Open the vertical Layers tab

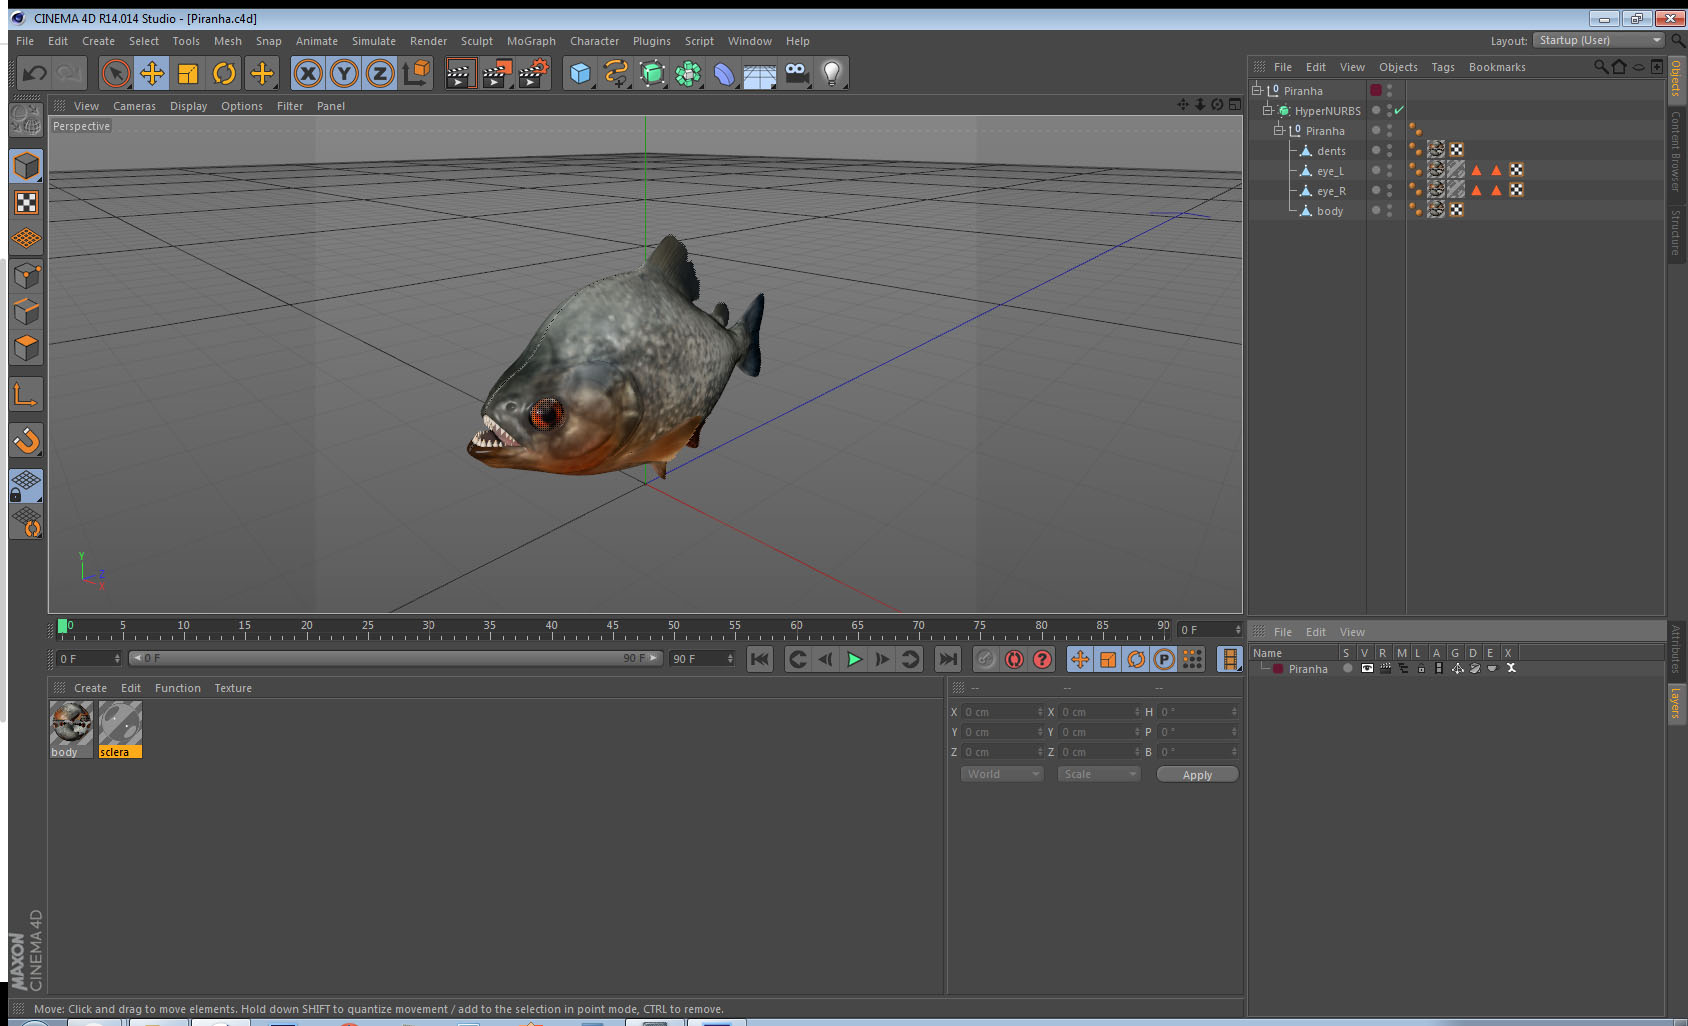(x=1676, y=703)
